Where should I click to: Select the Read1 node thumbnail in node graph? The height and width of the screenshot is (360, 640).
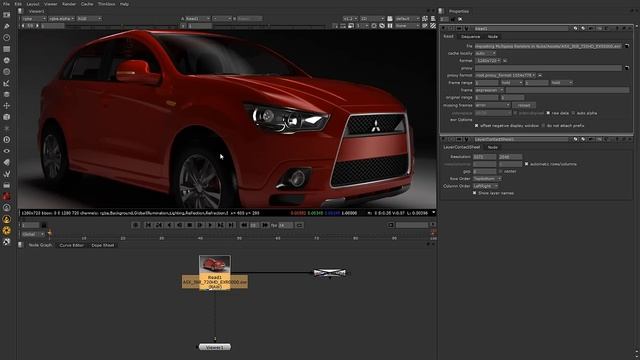pos(215,265)
